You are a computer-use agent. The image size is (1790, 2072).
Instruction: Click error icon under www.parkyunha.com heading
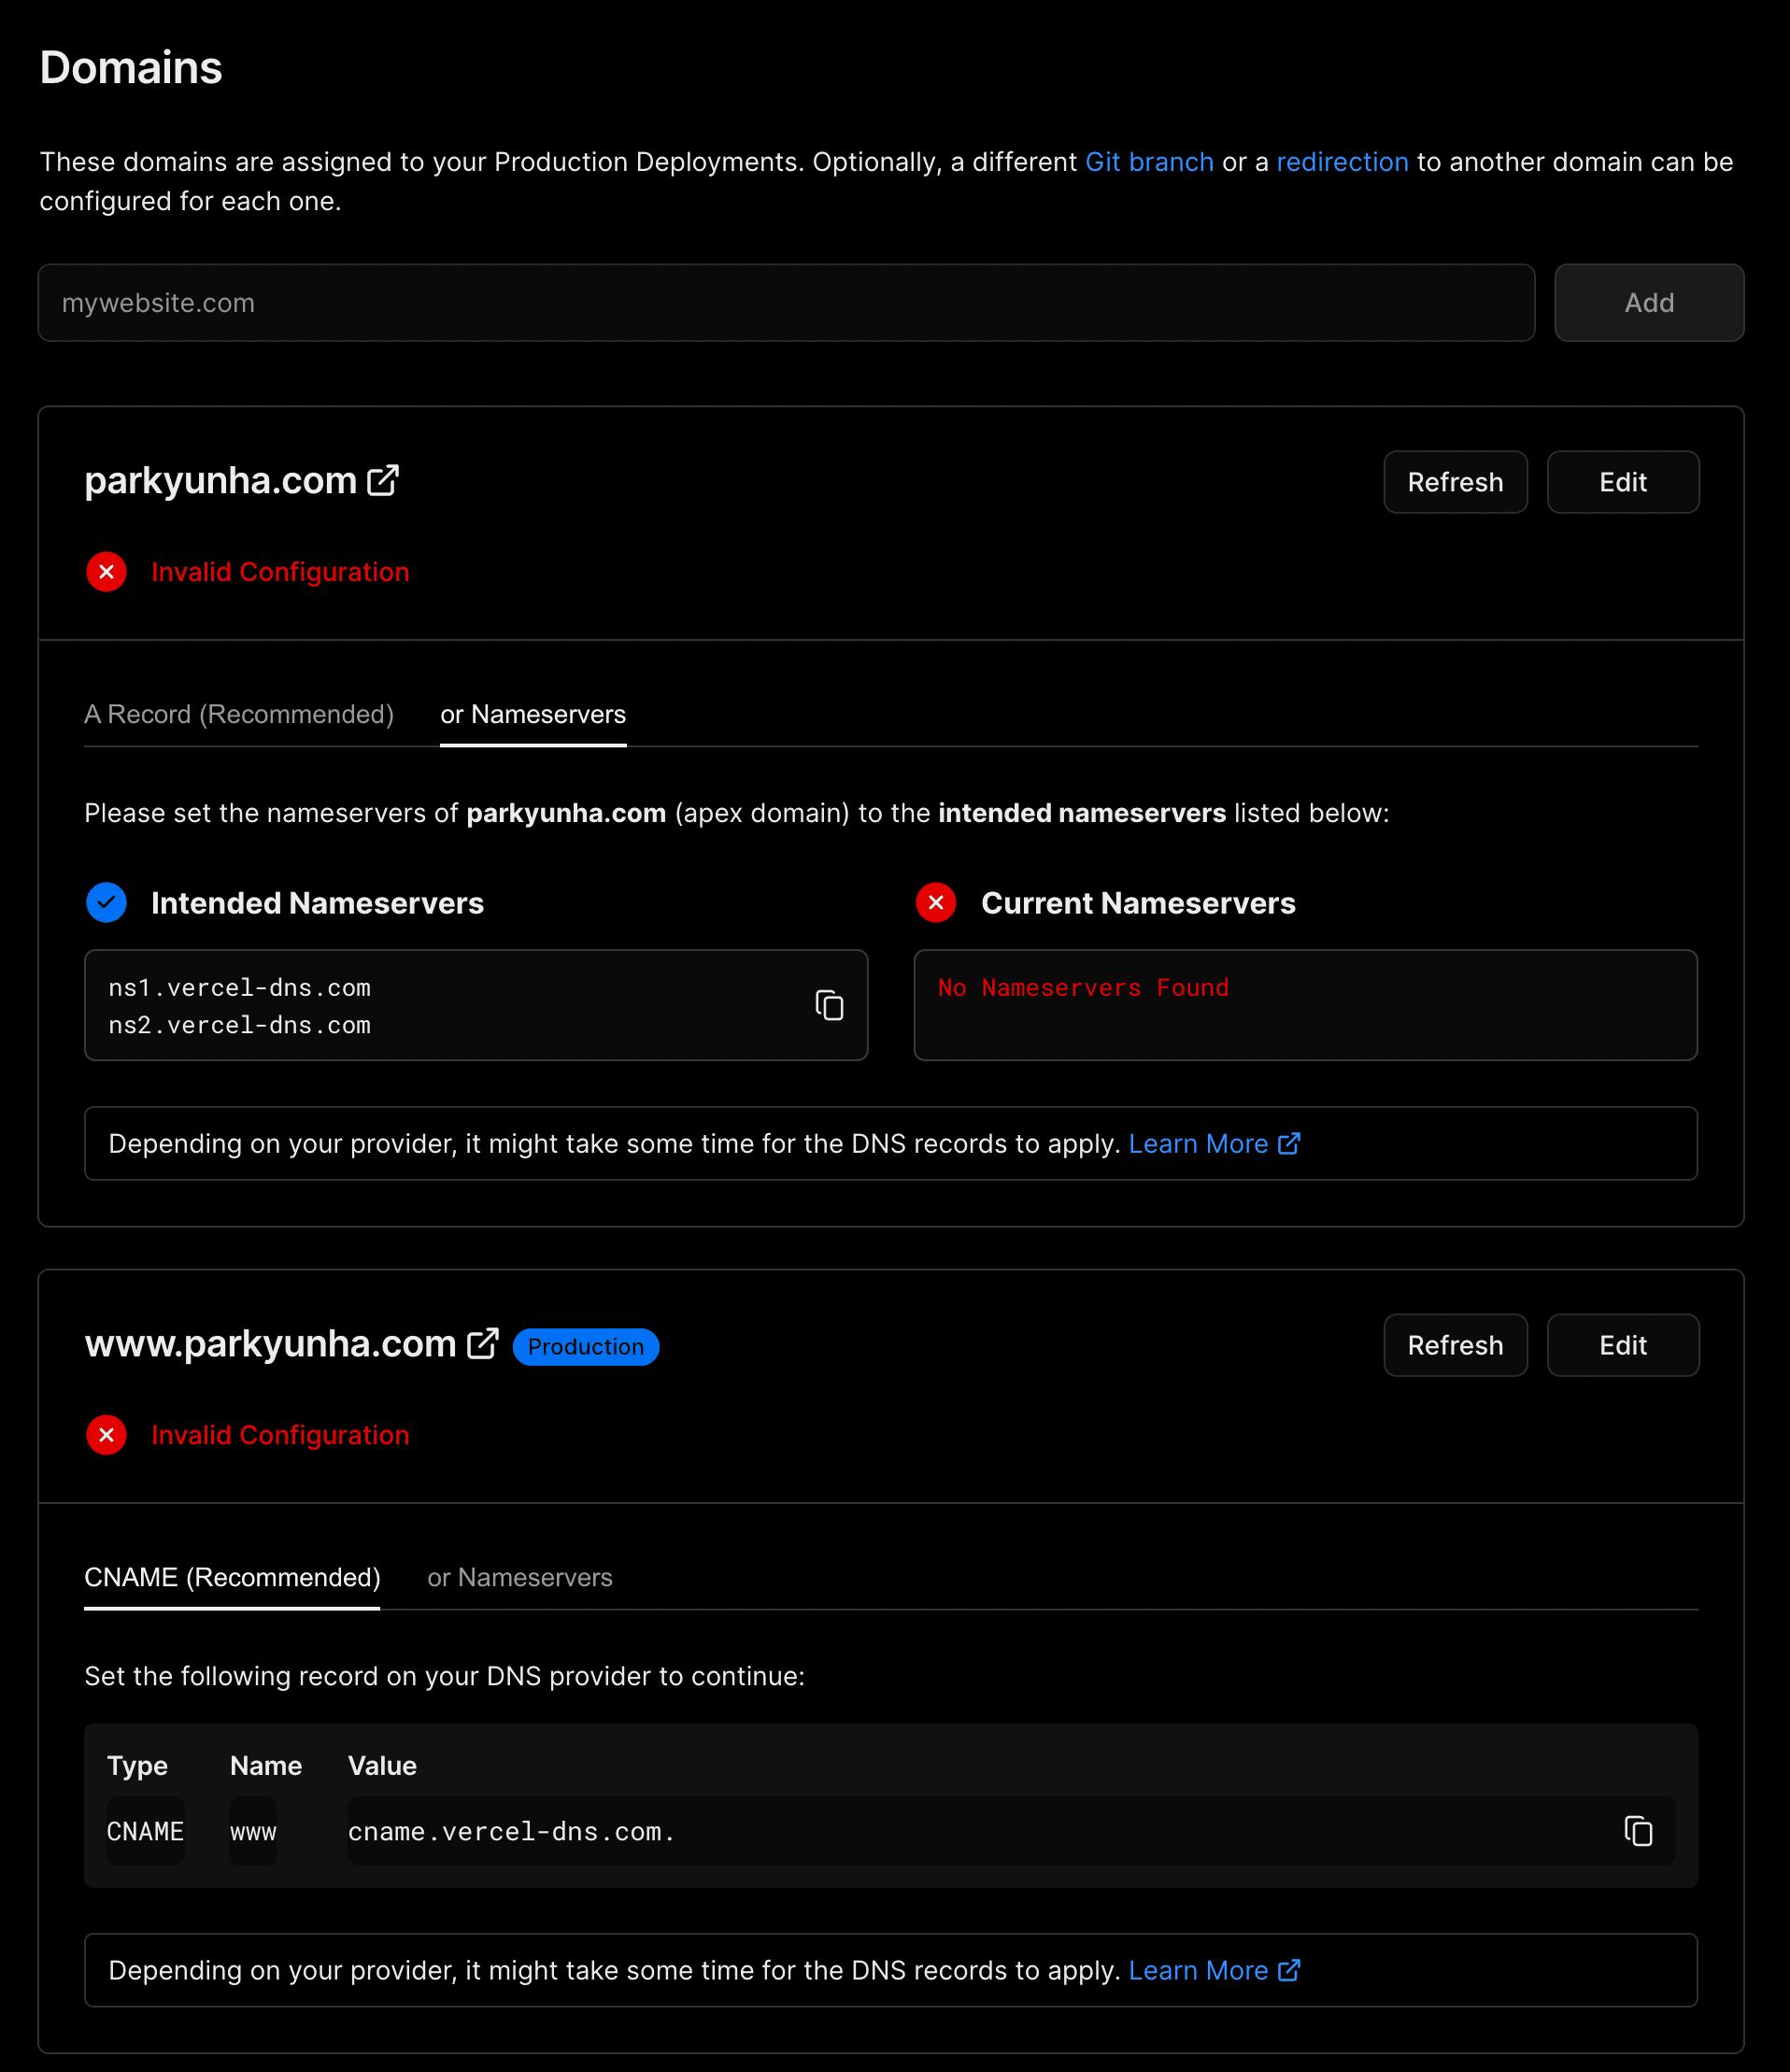[106, 1435]
